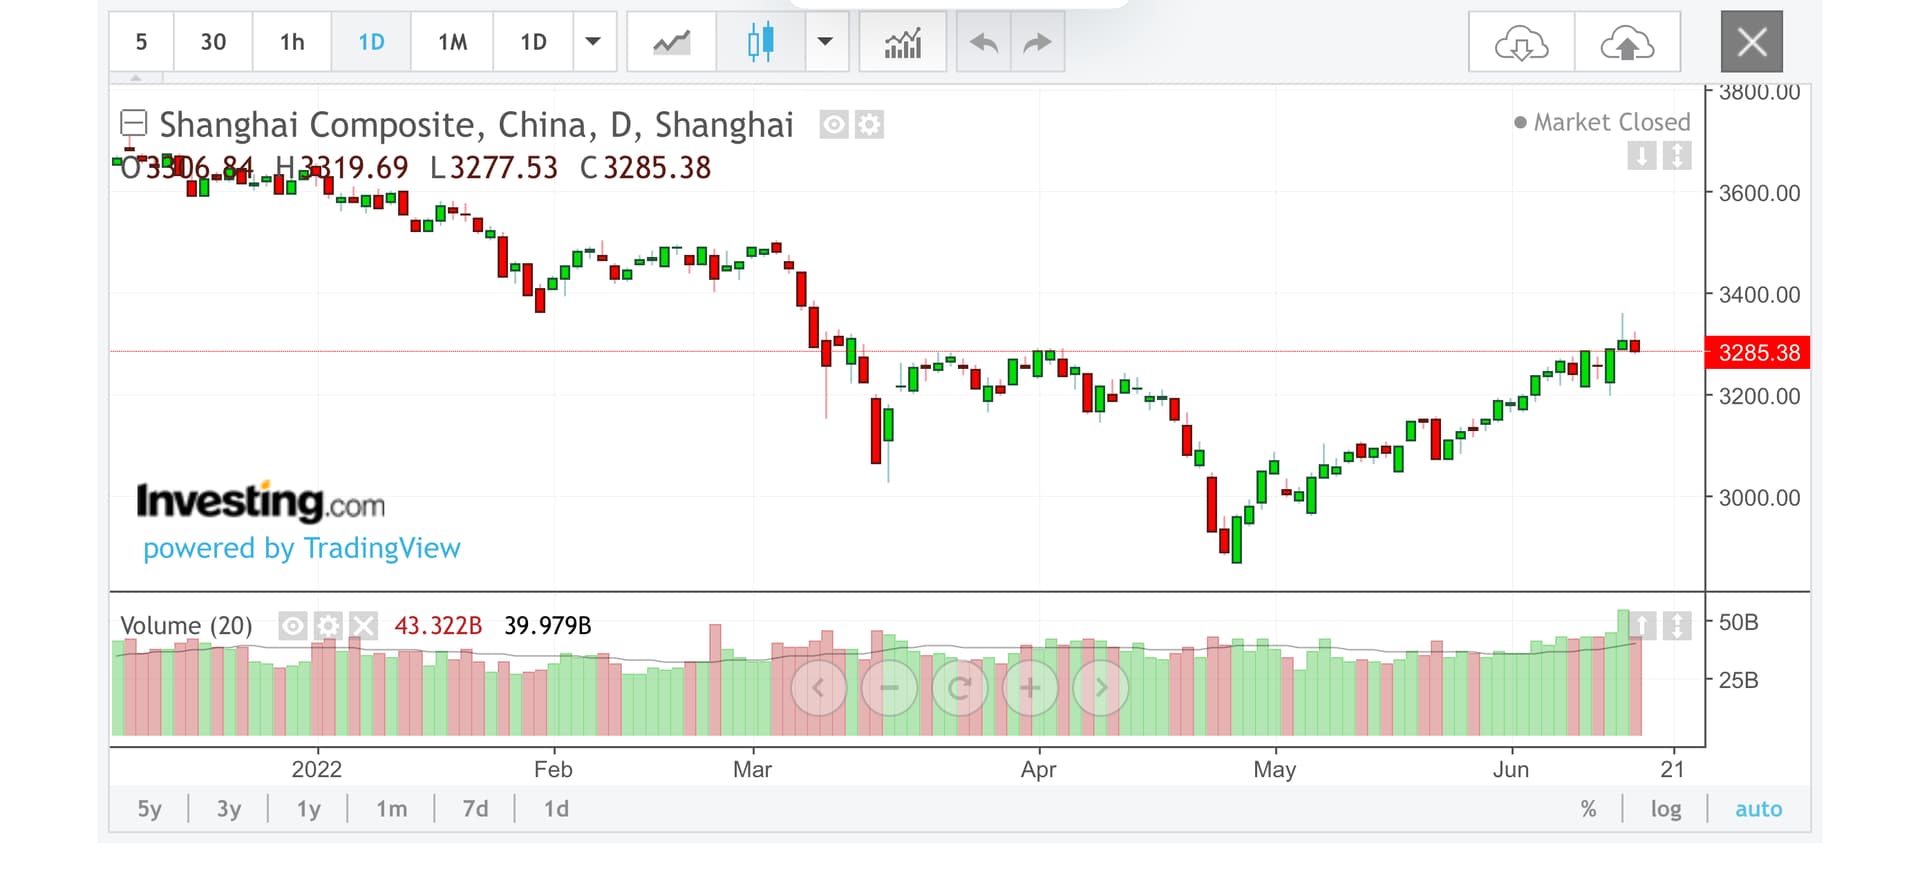Click the undo arrow icon
The height and width of the screenshot is (887, 1920).
coord(984,42)
